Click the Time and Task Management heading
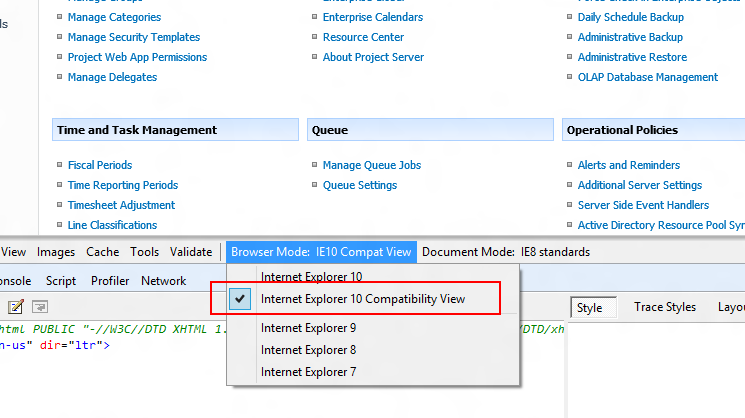 click(175, 130)
